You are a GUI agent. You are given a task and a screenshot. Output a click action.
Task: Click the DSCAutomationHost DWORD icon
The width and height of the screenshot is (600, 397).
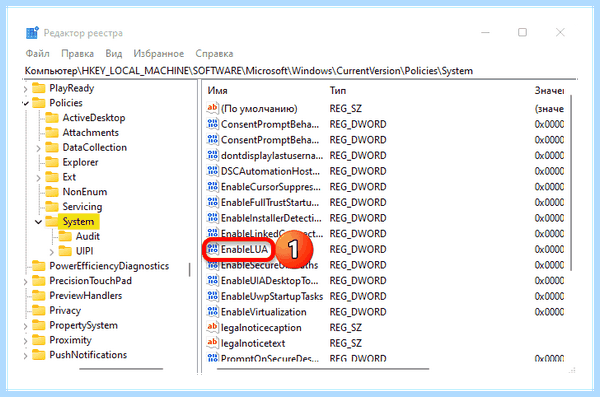click(212, 171)
